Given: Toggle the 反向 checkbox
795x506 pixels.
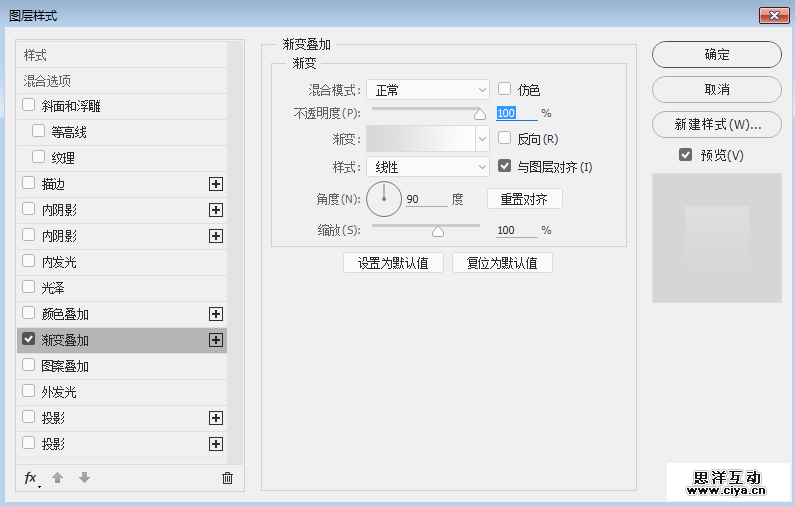Looking at the screenshot, I should [505, 138].
